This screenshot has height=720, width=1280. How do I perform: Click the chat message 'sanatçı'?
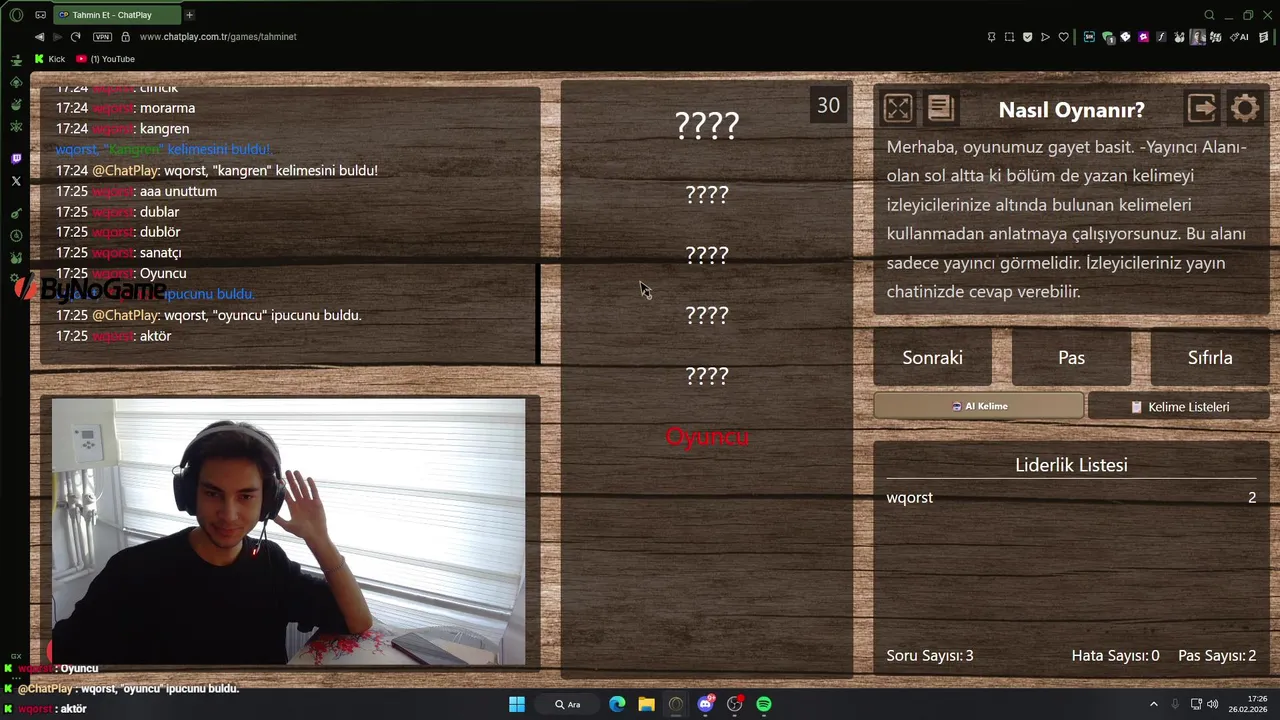tap(160, 253)
